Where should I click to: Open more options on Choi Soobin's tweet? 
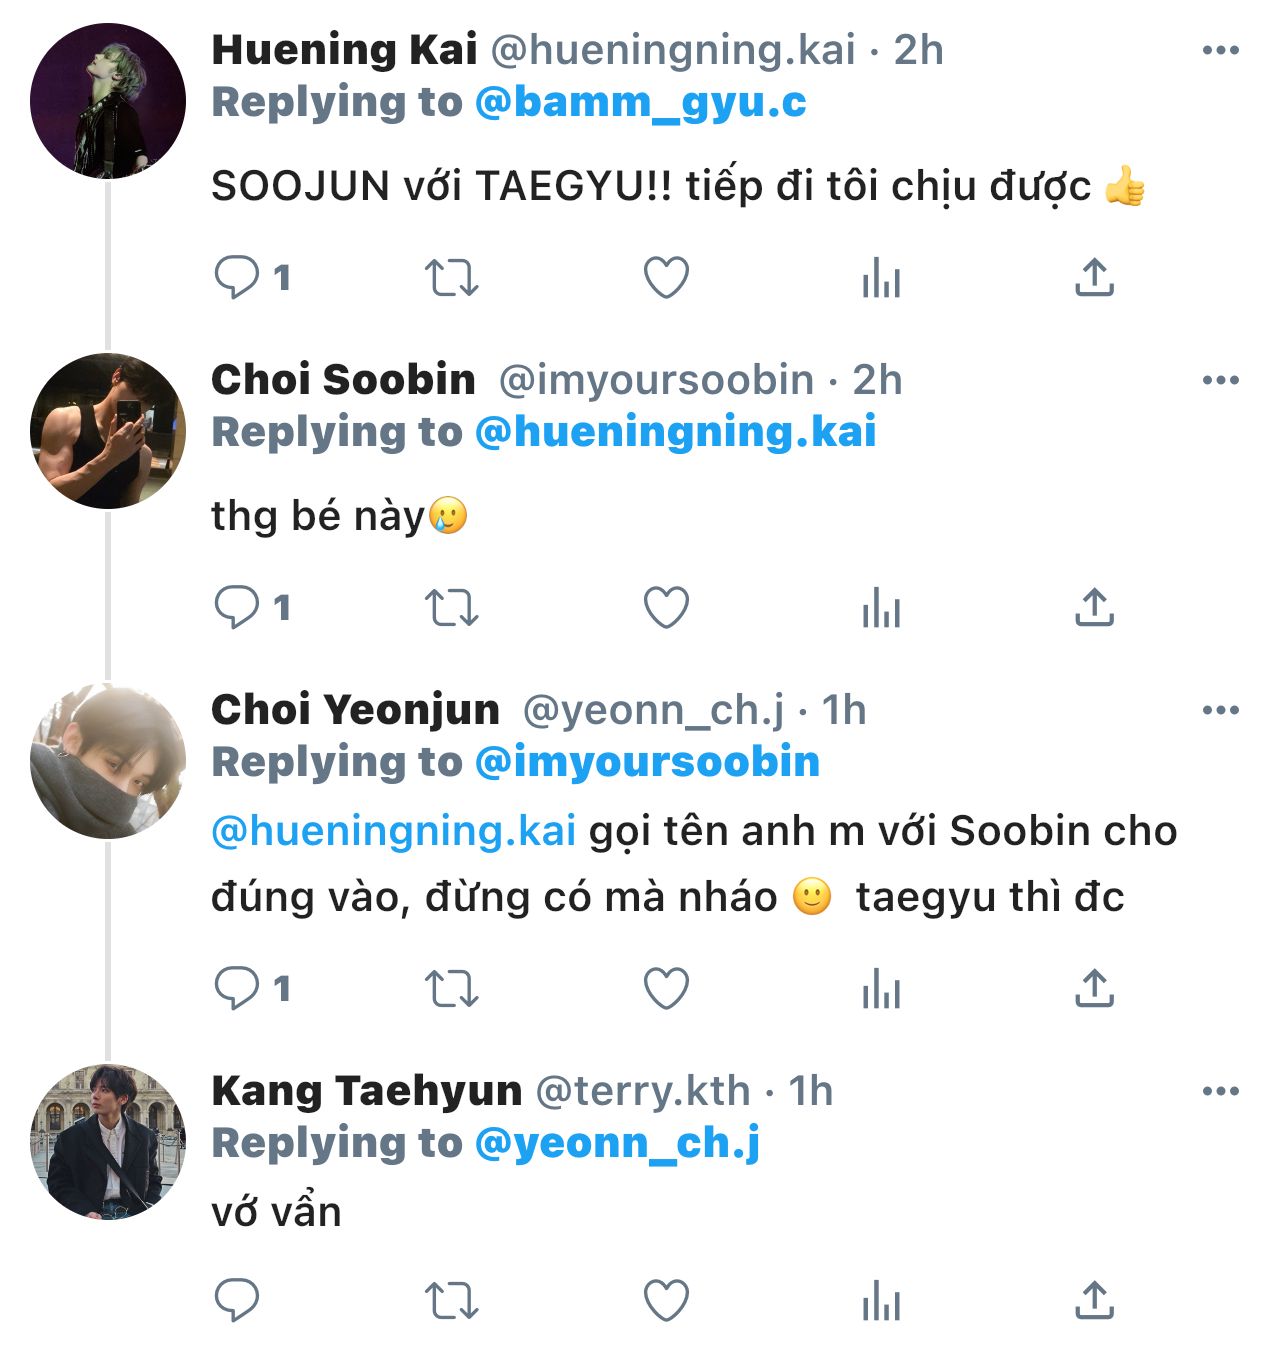click(x=1220, y=381)
